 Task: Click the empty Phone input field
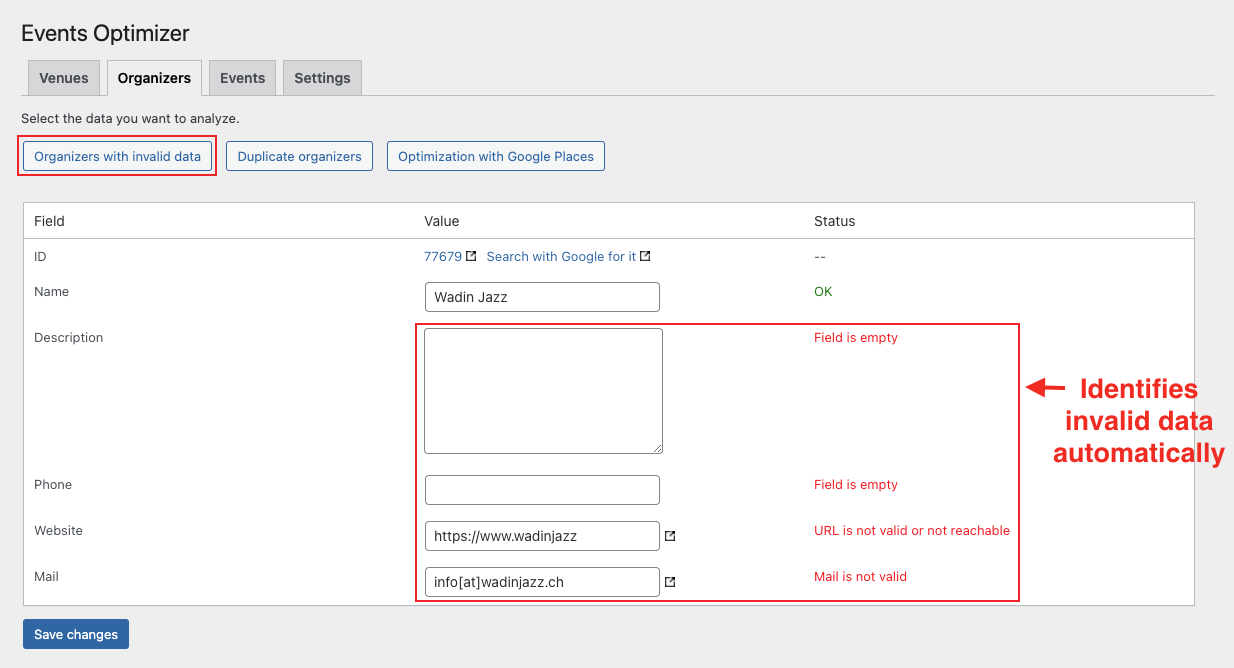[541, 490]
